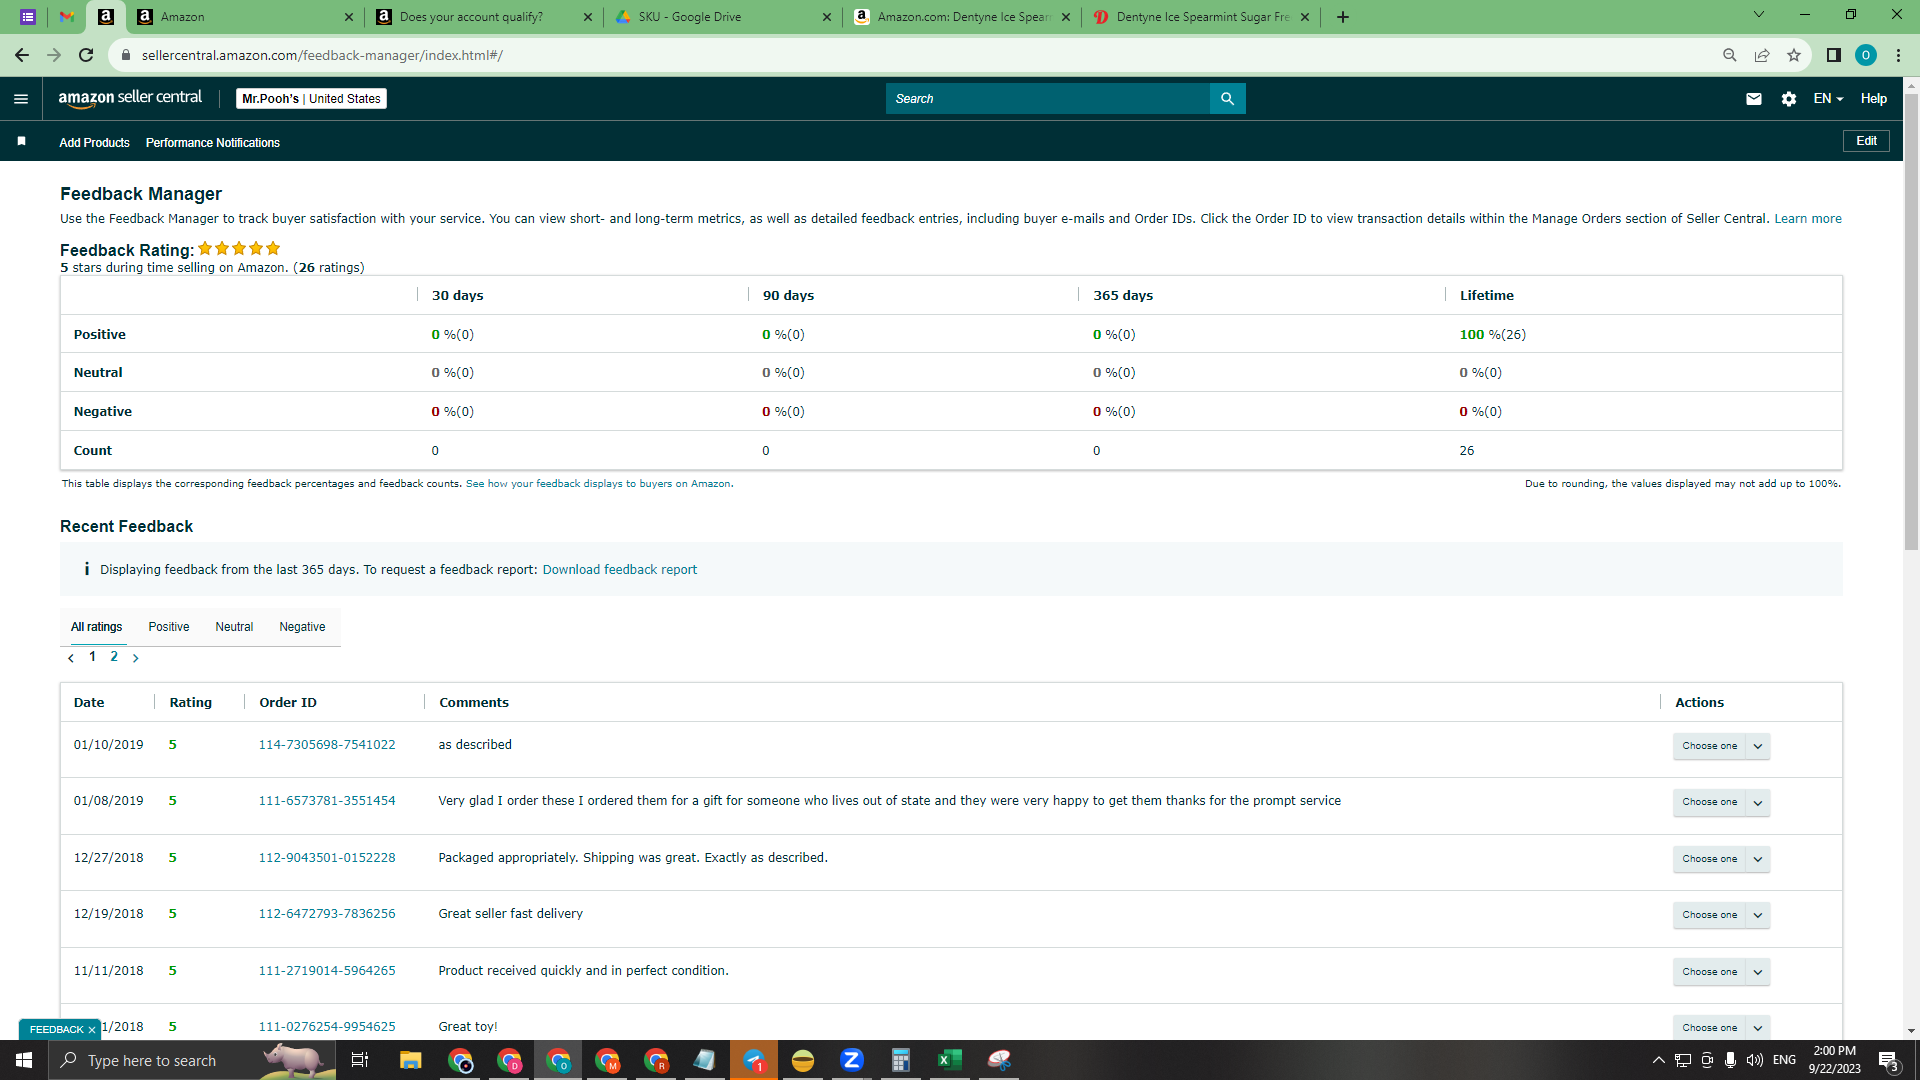Open Add Products menu item
This screenshot has height=1080, width=1920.
[x=94, y=143]
